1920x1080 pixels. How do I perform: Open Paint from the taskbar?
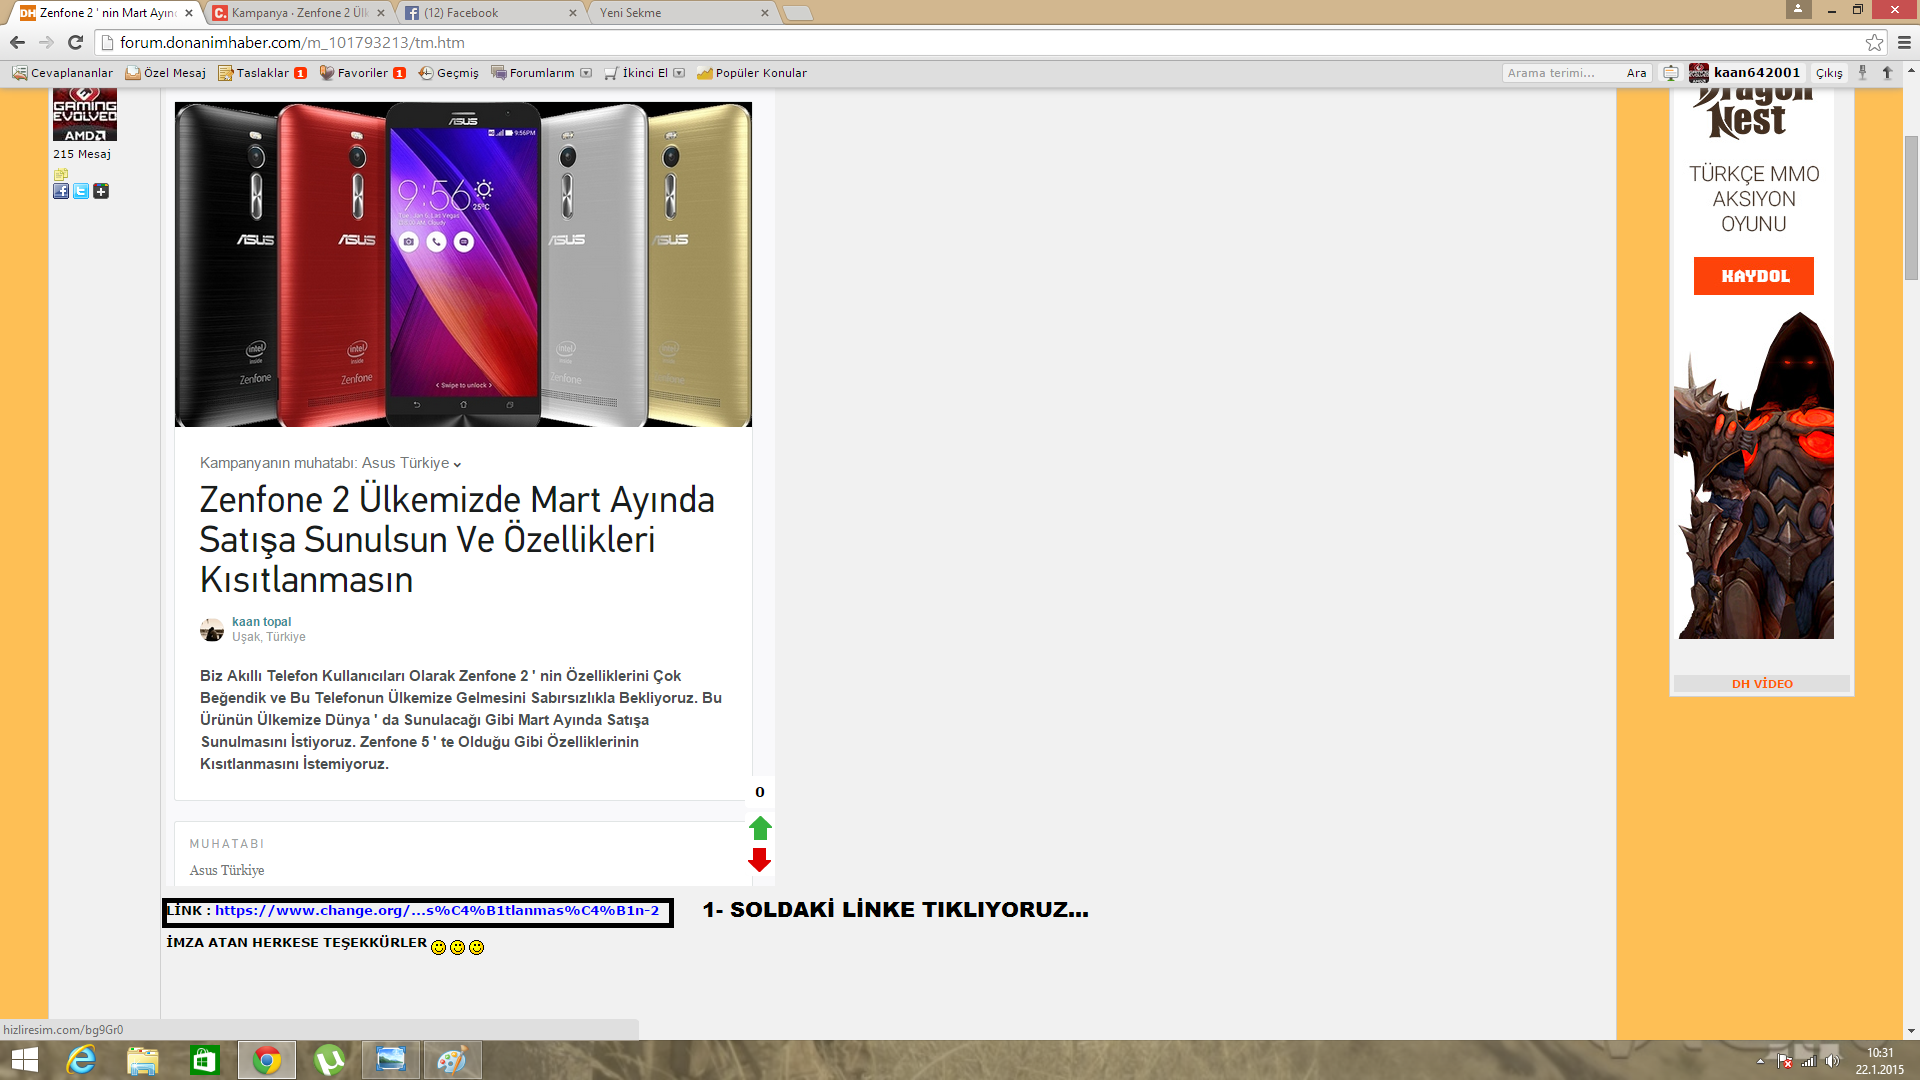pos(453,1060)
